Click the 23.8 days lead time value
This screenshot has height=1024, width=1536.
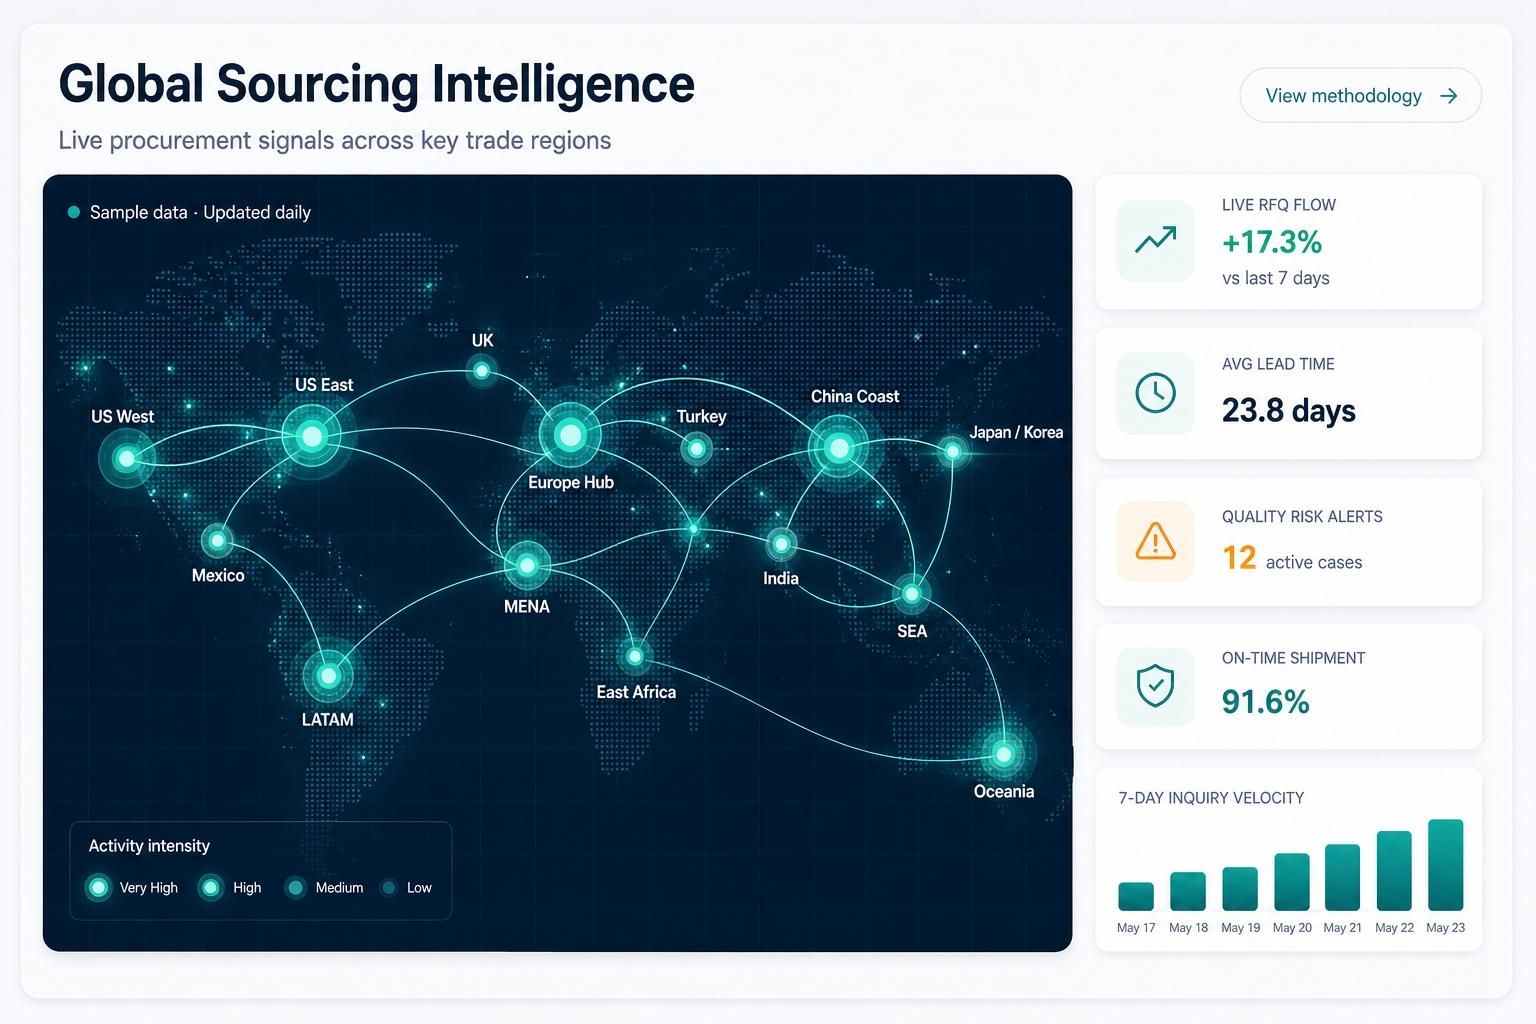1289,410
